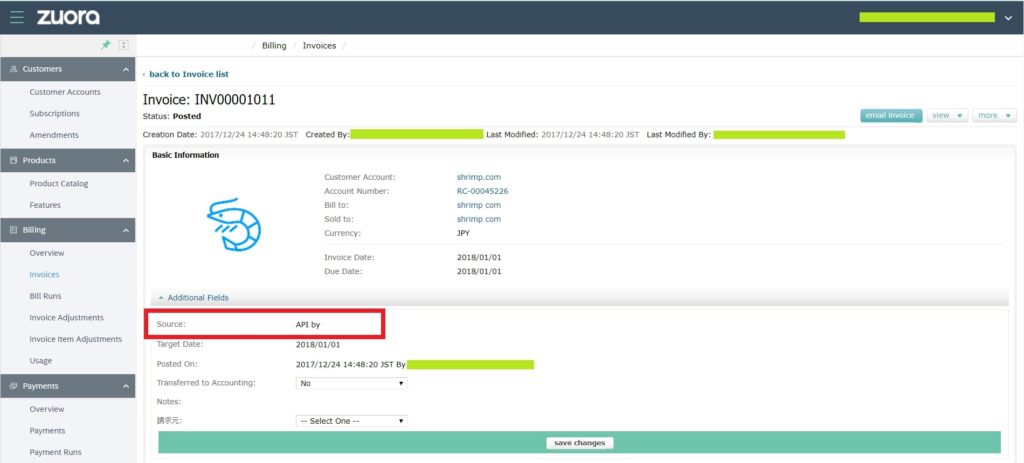Open the 請求元 Select One dropdown
The width and height of the screenshot is (1024, 463).
point(351,421)
